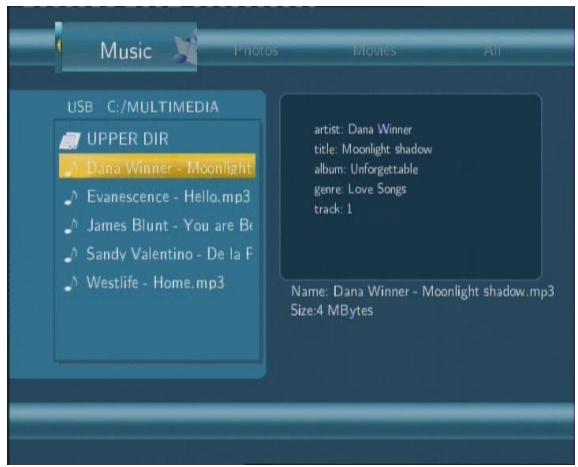
Task: Click note icon beside Evanescence track
Action: click(71, 198)
